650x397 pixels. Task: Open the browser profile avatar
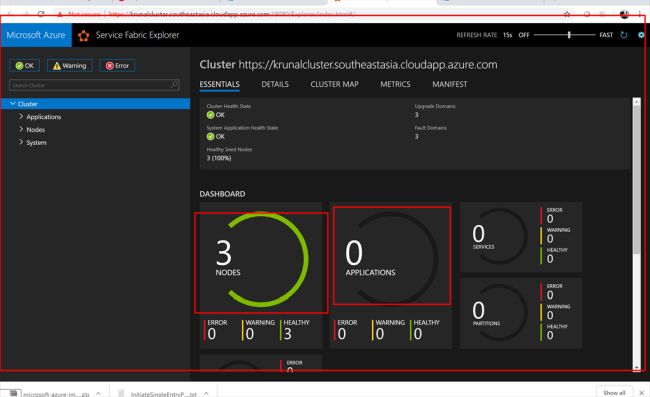coord(624,14)
